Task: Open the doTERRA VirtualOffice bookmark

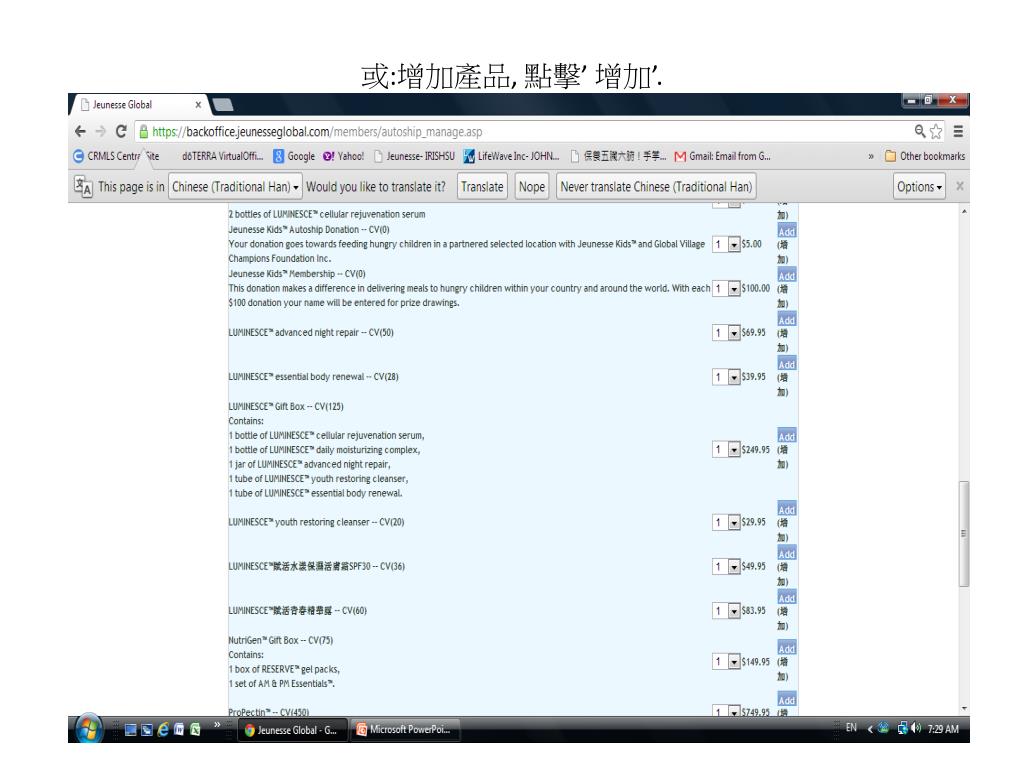Action: [x=222, y=156]
